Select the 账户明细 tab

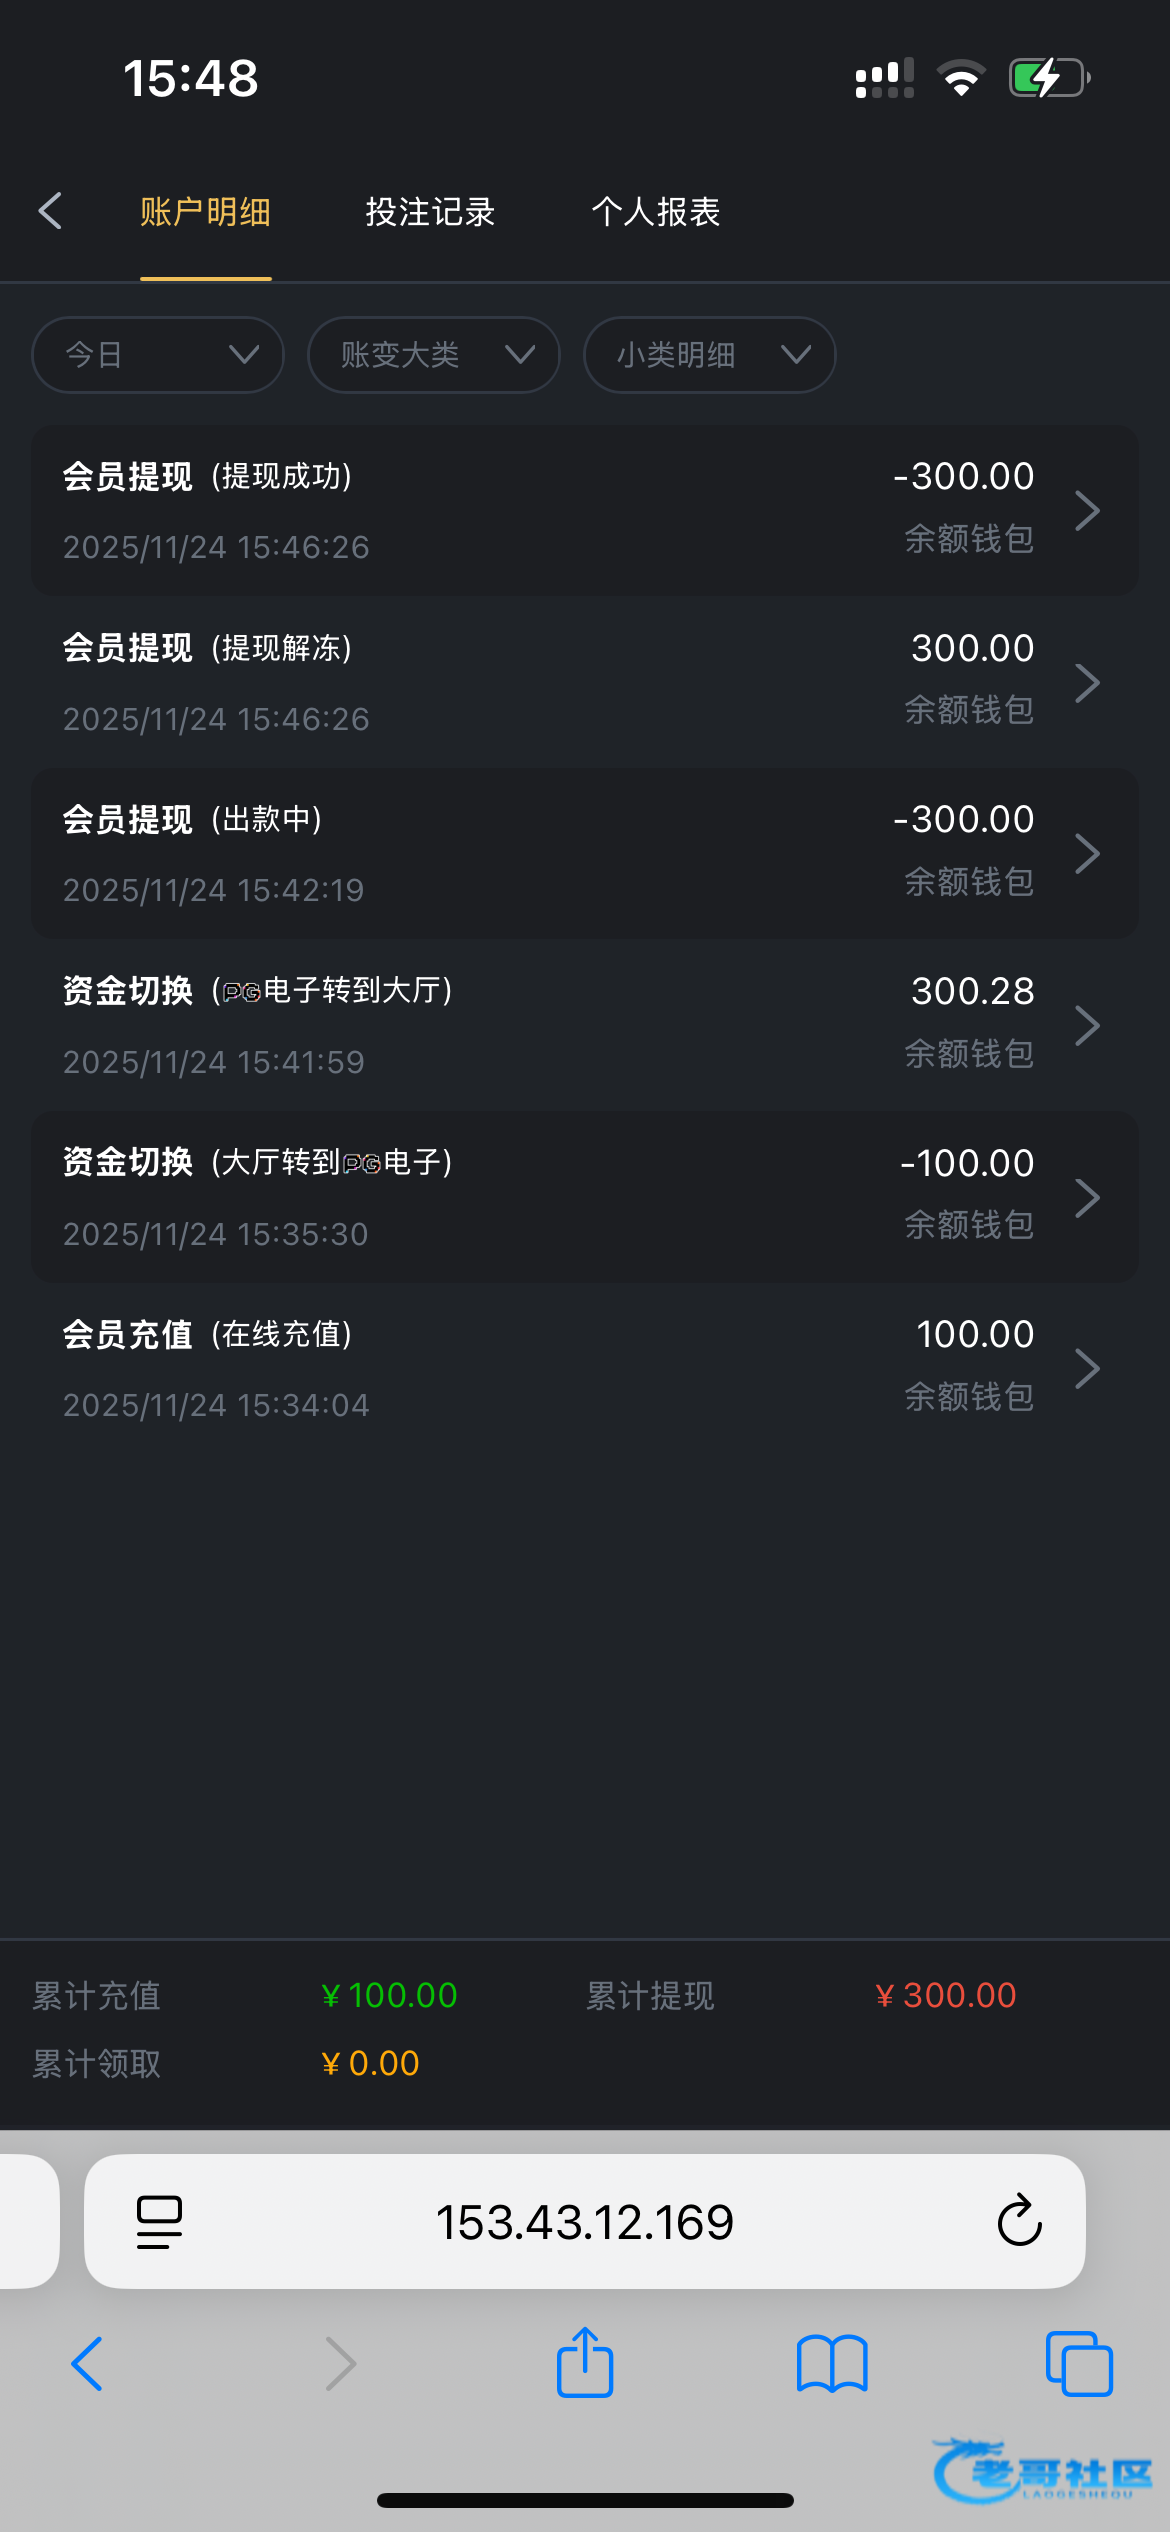pos(206,212)
